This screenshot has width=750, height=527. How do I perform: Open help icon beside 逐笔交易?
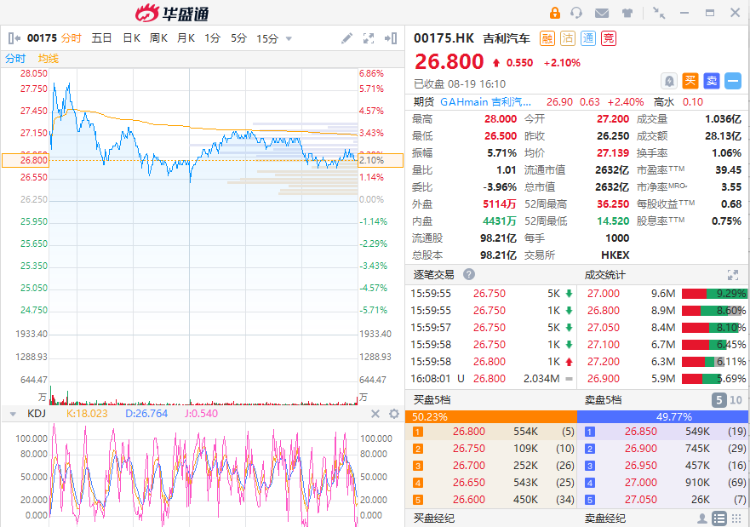pos(470,275)
